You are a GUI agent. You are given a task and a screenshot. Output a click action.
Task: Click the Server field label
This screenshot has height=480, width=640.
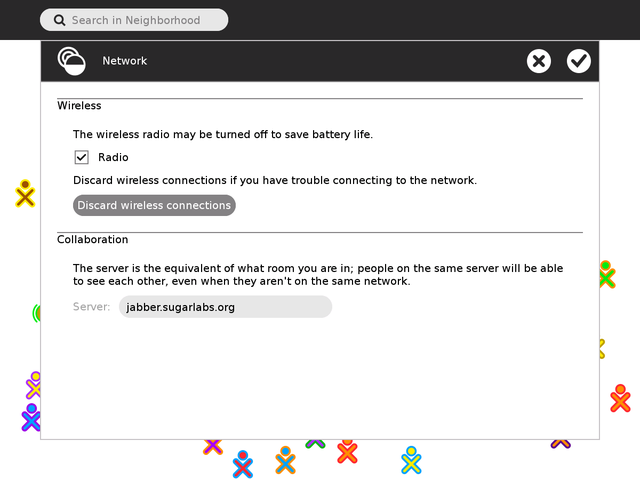pos(91,307)
